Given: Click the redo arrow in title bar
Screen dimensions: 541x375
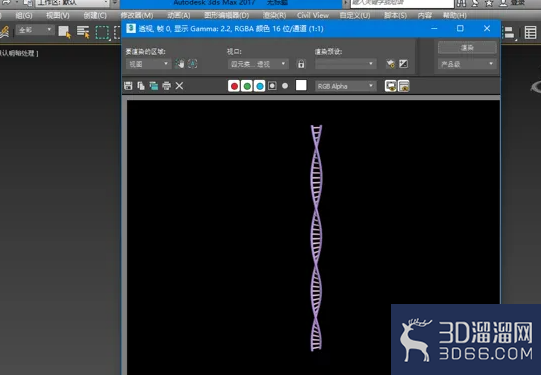Looking at the screenshot, I should click(x=6, y=3).
